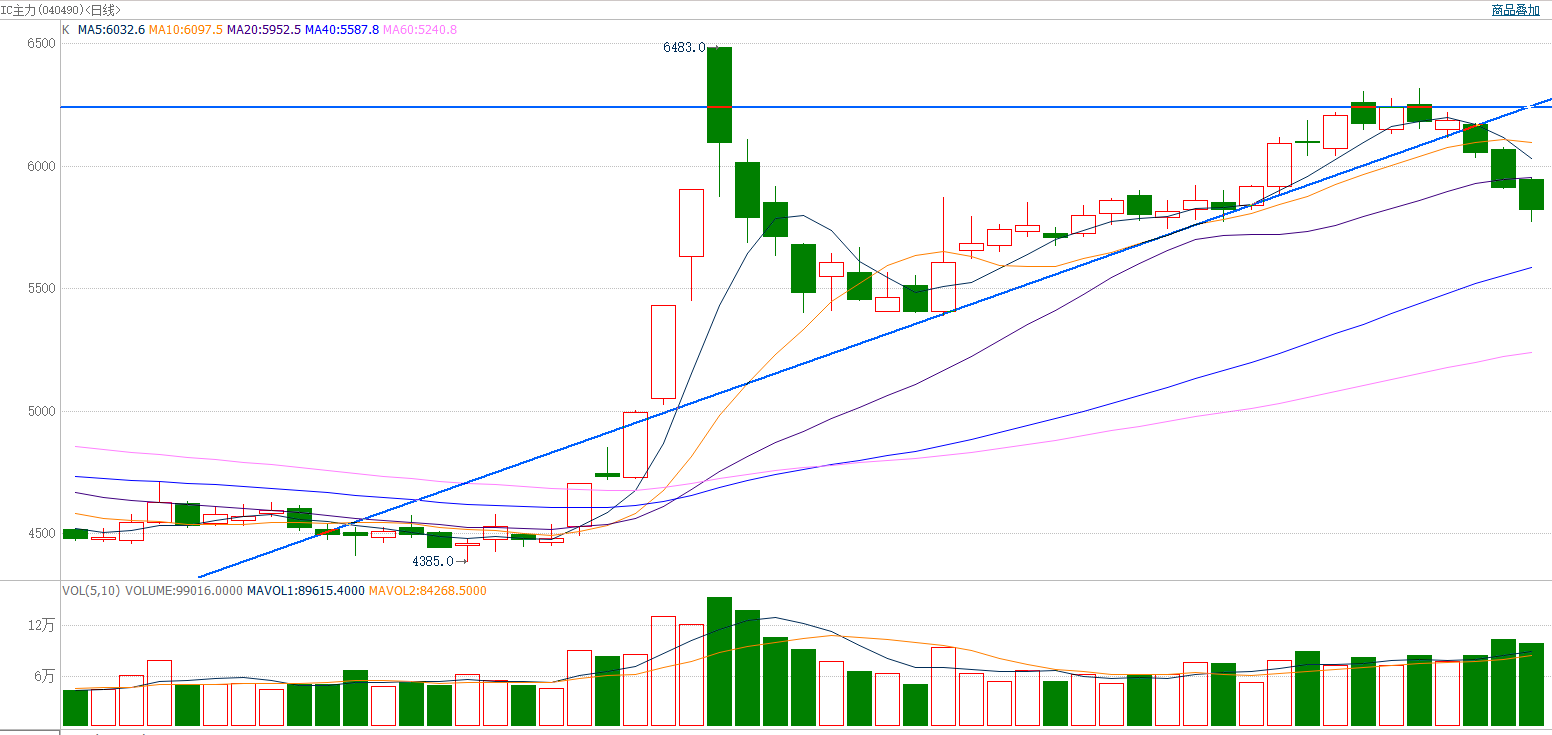
Task: Click the 4500 price axis label
Action: (x=42, y=534)
